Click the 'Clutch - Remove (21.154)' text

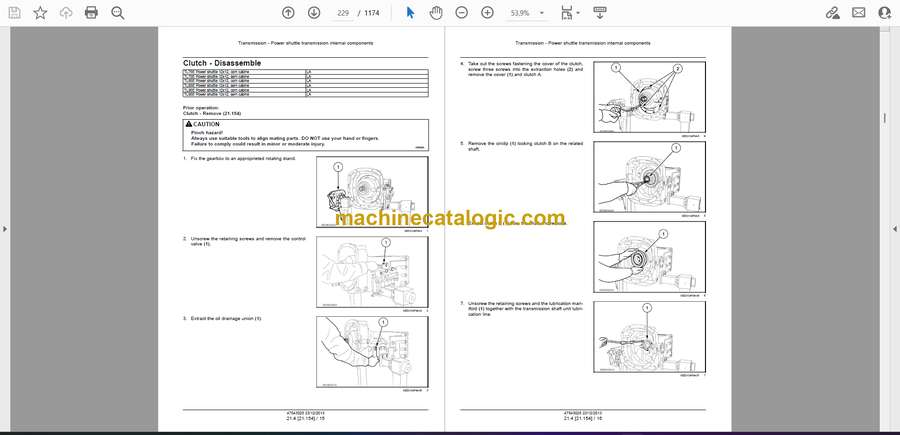(212, 114)
